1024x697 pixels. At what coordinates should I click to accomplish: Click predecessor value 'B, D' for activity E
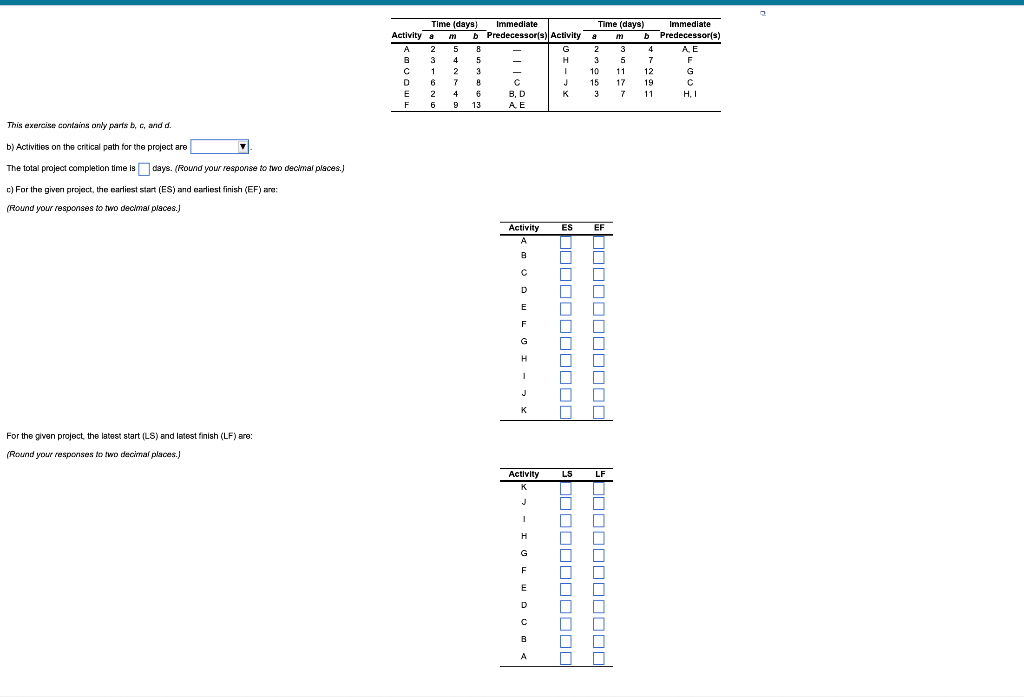(517, 94)
